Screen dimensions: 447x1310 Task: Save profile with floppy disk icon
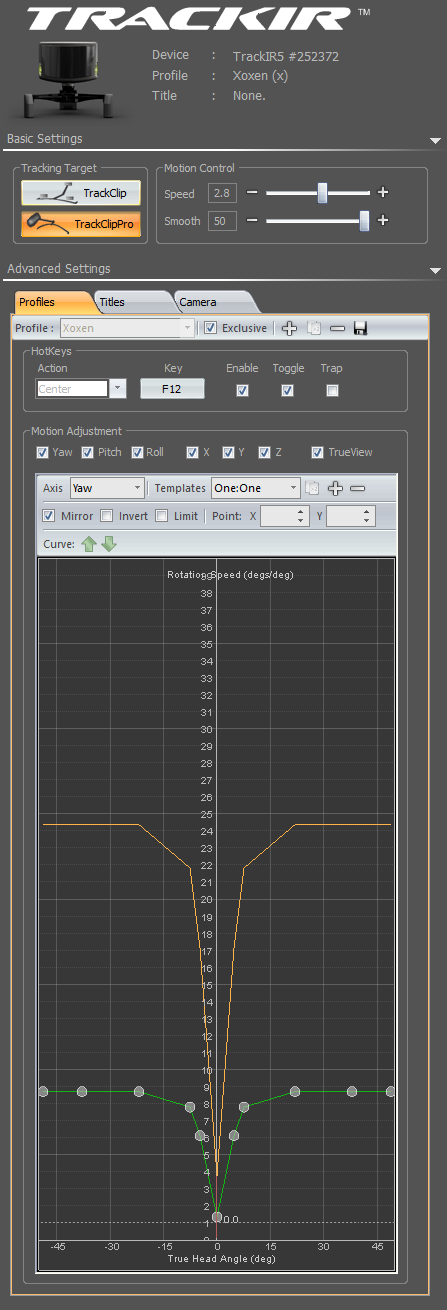coord(360,328)
